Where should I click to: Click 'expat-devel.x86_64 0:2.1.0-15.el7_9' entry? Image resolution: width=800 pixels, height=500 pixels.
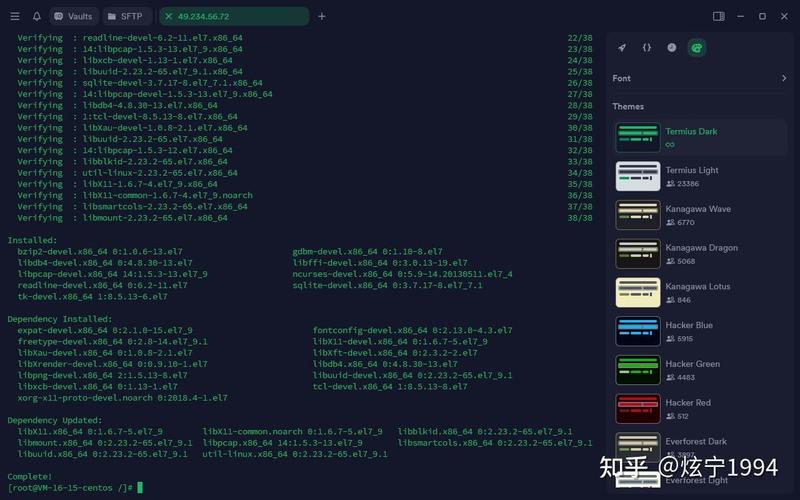pyautogui.click(x=105, y=330)
